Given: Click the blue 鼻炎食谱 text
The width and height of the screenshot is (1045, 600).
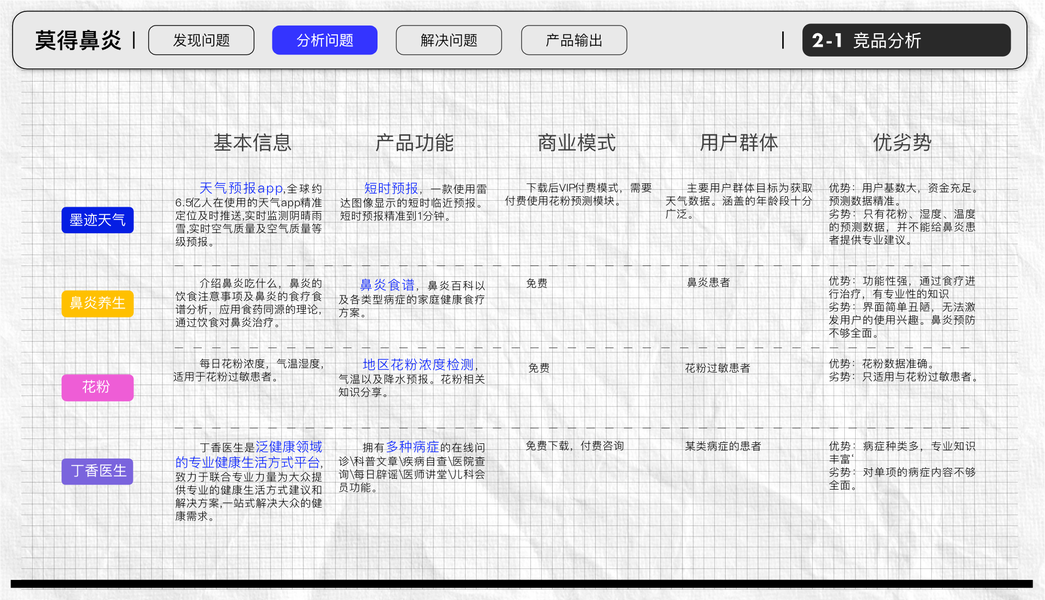Looking at the screenshot, I should 387,285.
